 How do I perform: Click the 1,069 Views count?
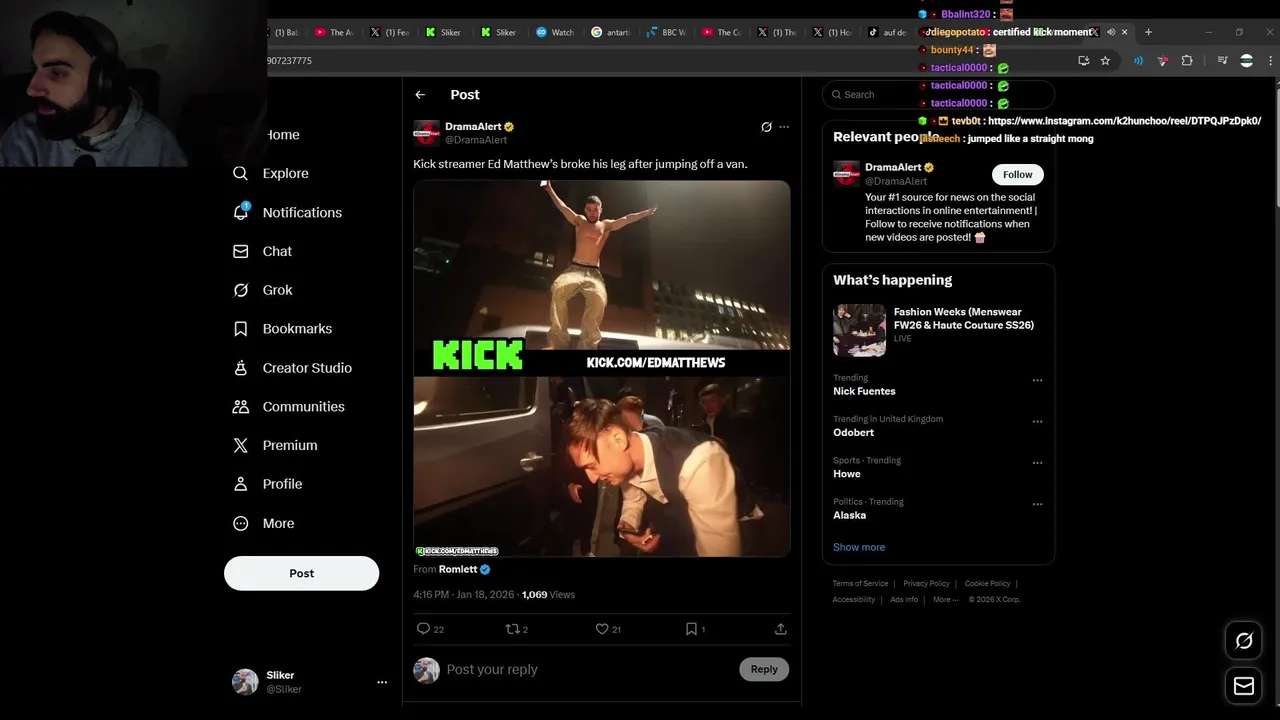pos(548,595)
